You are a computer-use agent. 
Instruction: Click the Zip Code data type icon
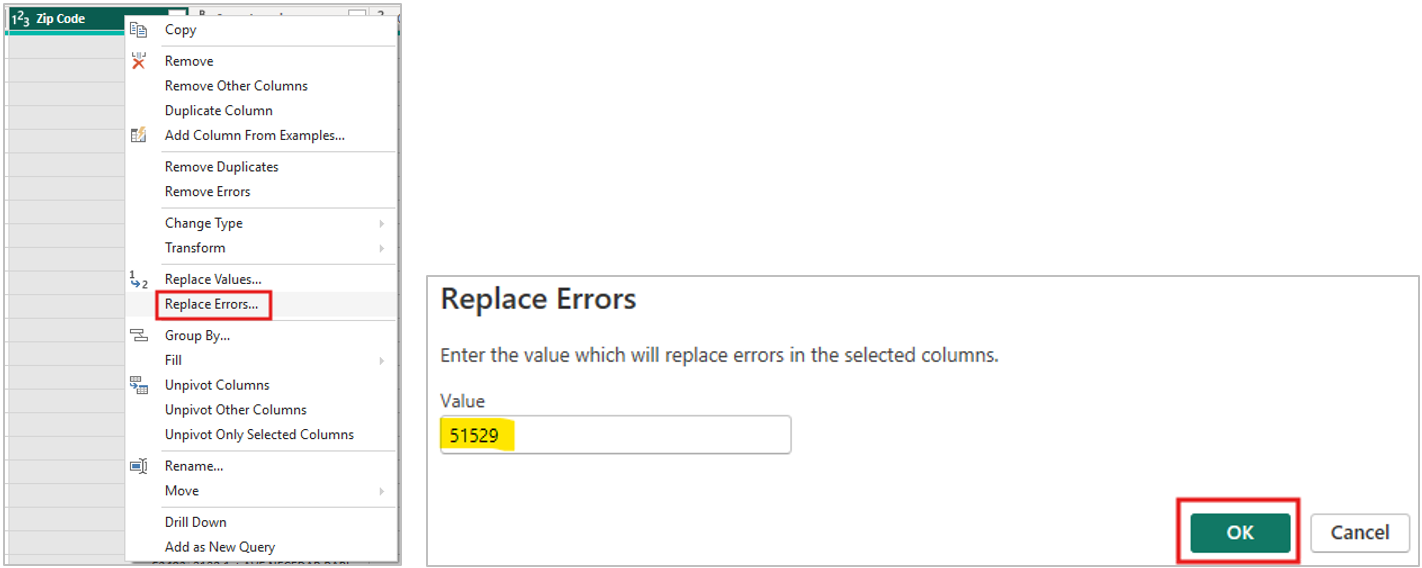pyautogui.click(x=20, y=19)
